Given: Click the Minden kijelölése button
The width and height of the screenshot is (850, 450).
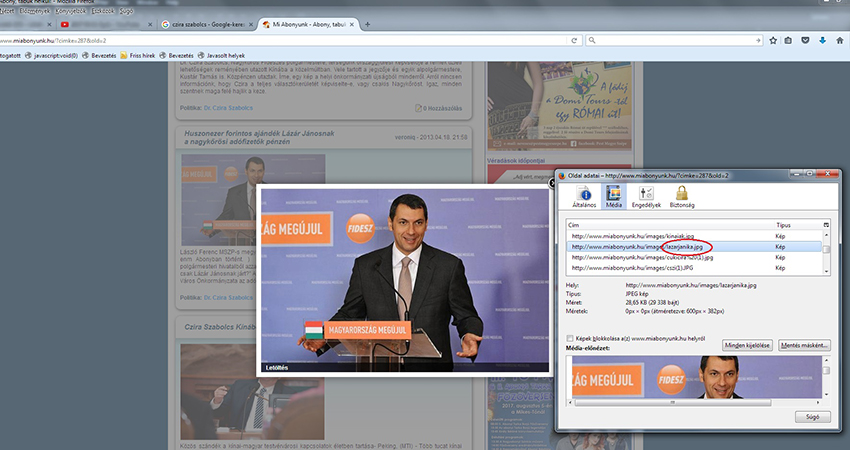Looking at the screenshot, I should pyautogui.click(x=748, y=345).
